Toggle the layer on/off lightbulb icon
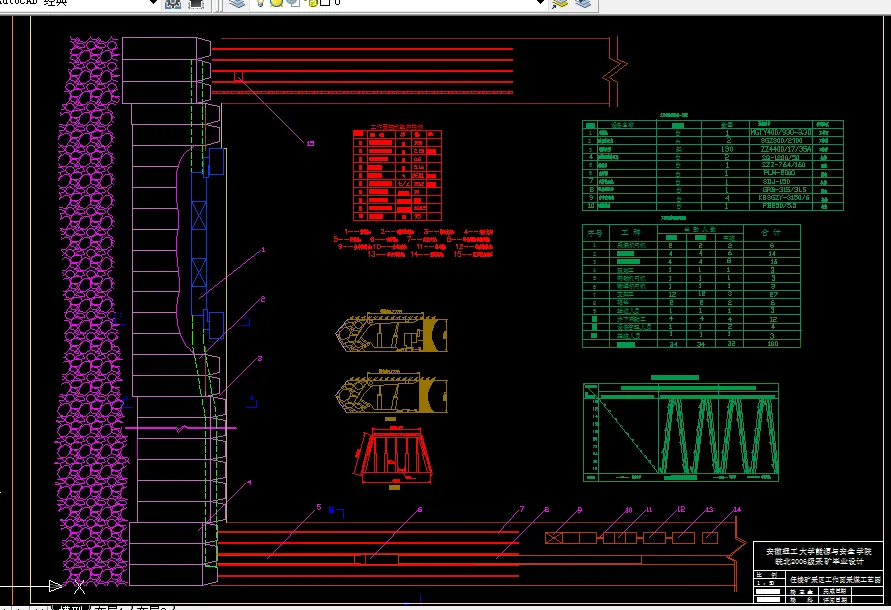 260,3
